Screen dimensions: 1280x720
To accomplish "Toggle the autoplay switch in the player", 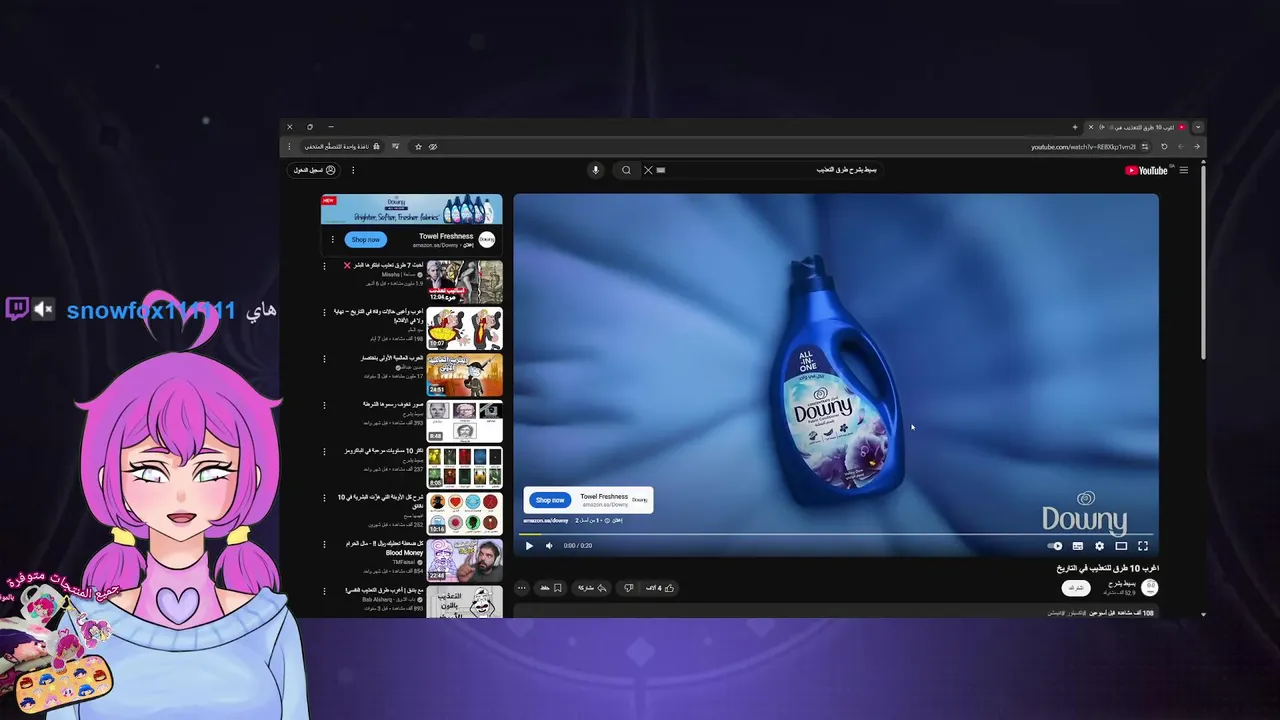I will tap(1055, 546).
